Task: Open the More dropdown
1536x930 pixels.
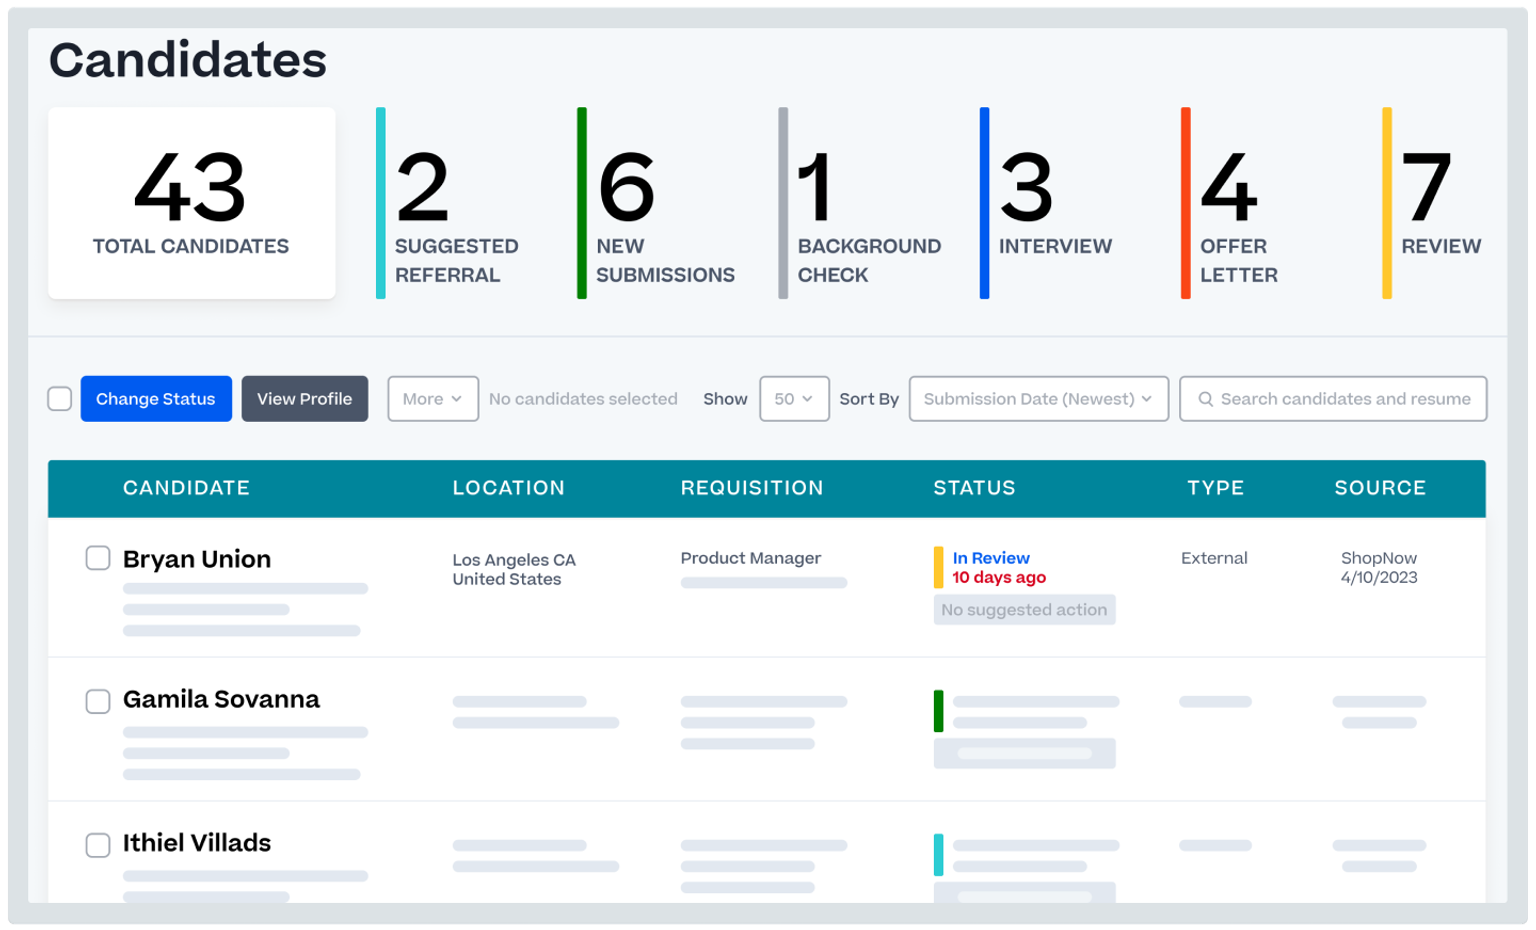Action: coord(433,399)
